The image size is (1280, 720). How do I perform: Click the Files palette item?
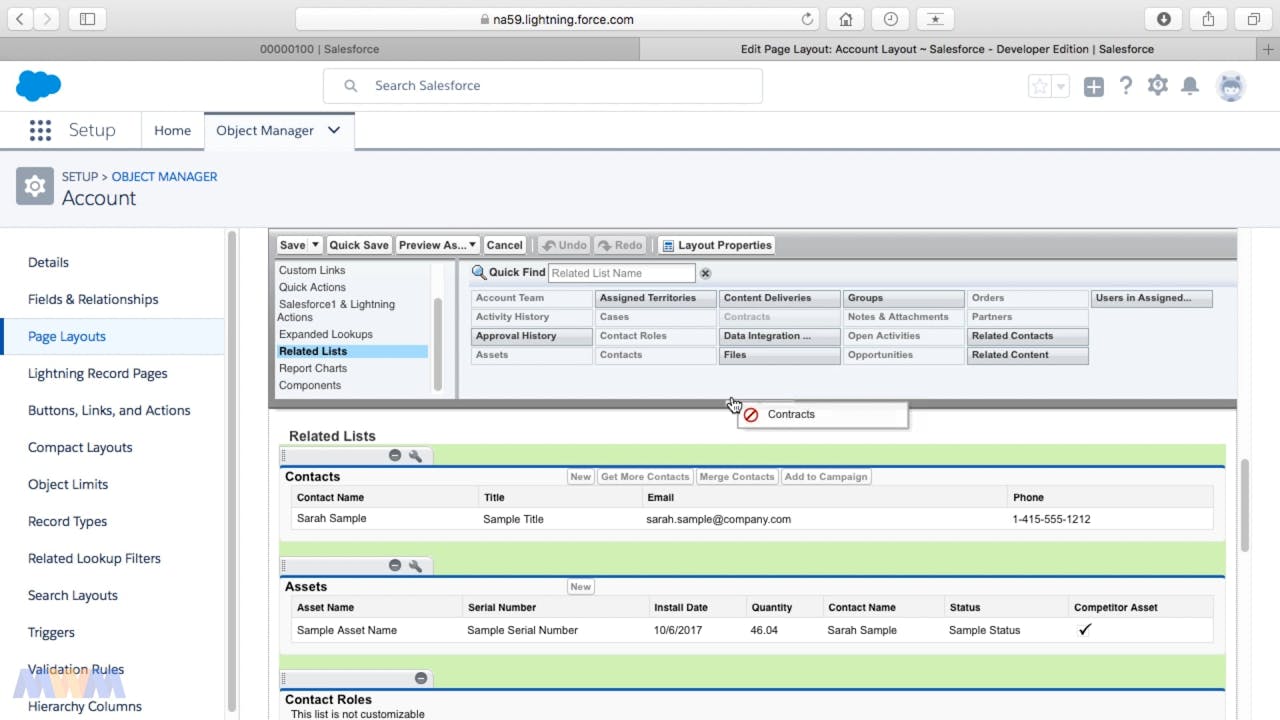[780, 355]
